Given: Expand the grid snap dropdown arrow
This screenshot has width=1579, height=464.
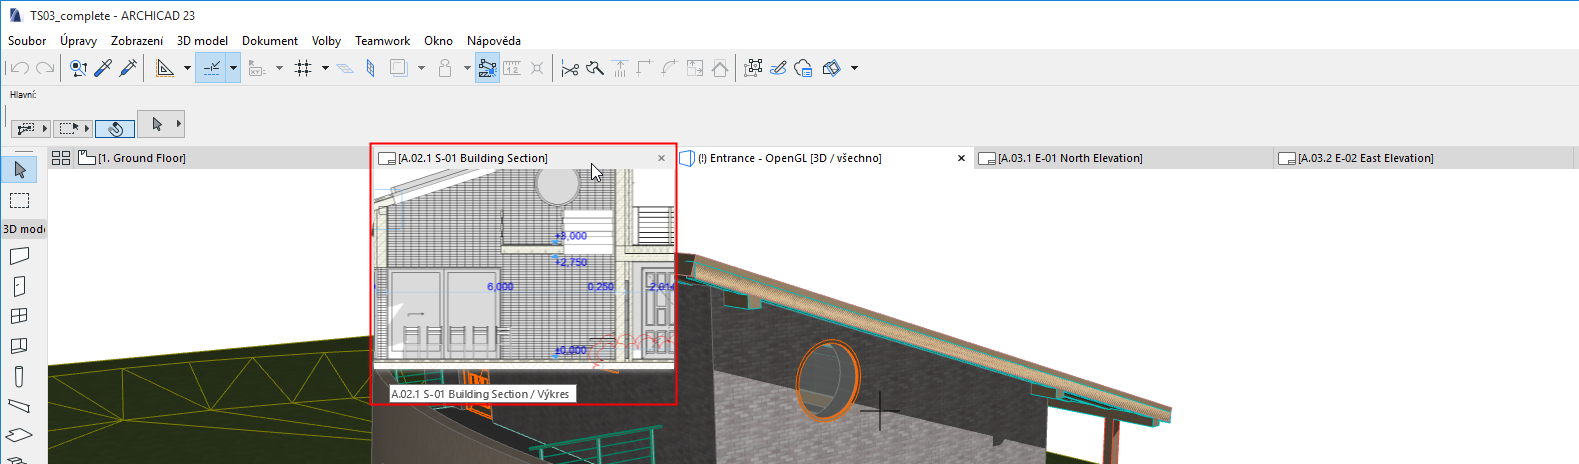Looking at the screenshot, I should click(325, 68).
